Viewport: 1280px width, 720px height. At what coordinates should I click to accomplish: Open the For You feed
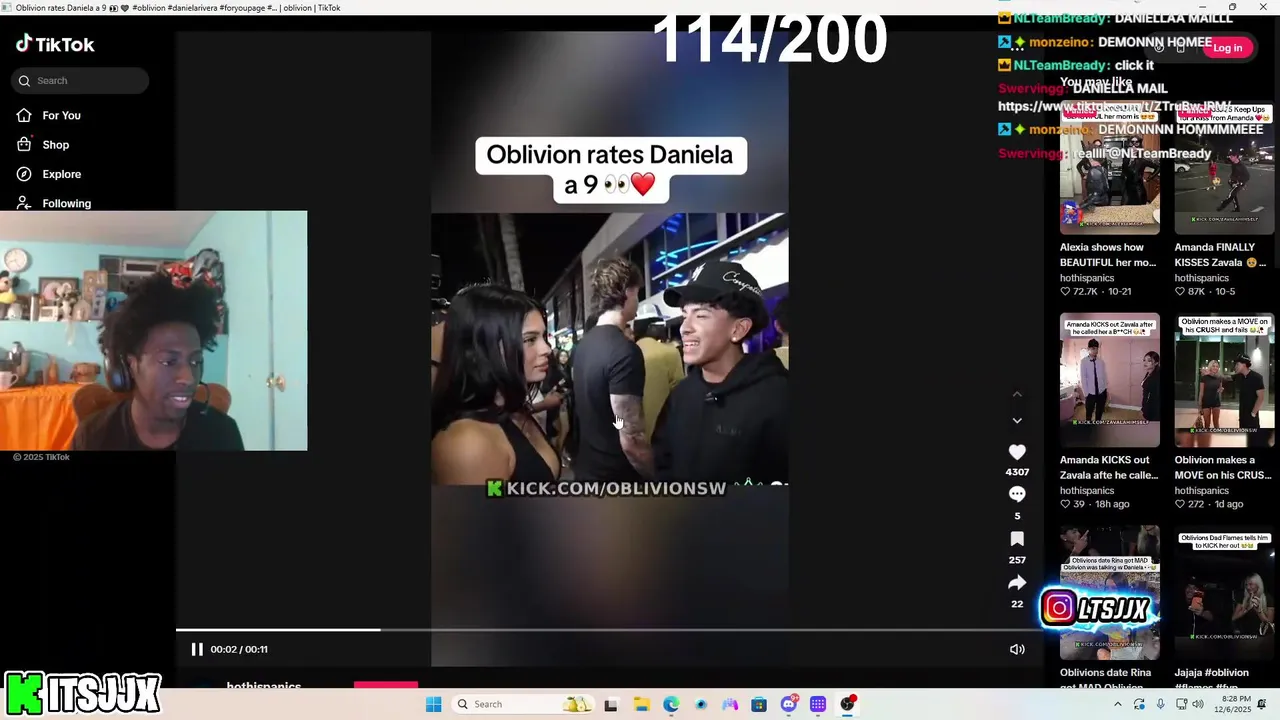[x=48, y=115]
